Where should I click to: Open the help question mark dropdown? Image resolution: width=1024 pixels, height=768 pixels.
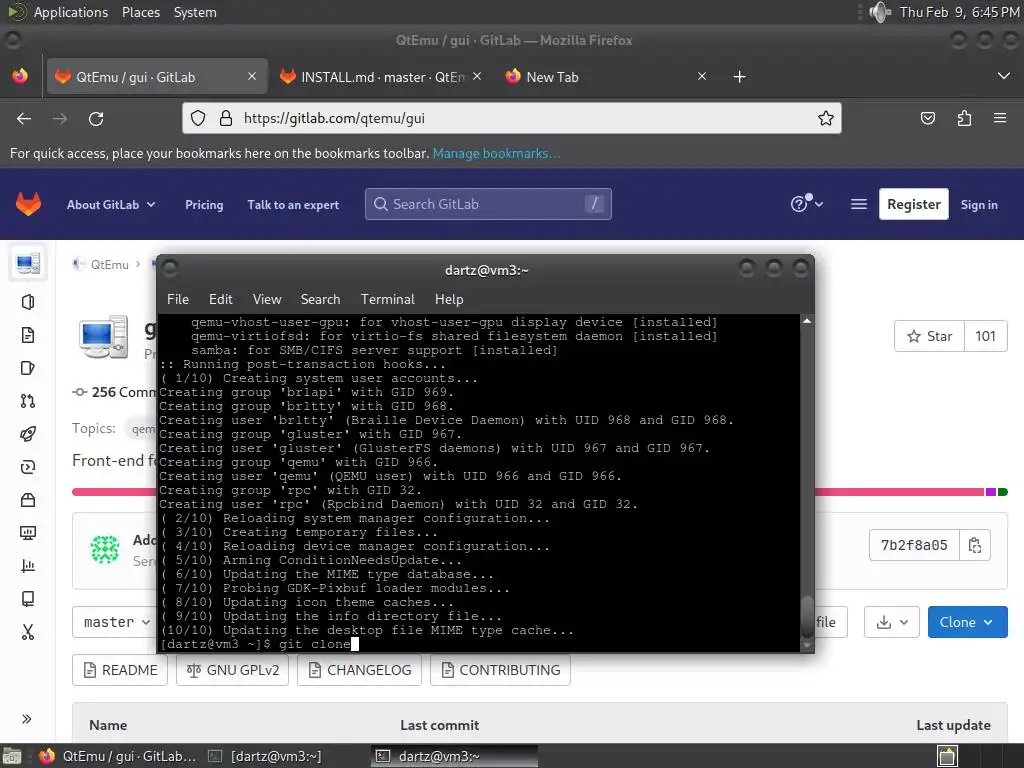[x=807, y=204]
